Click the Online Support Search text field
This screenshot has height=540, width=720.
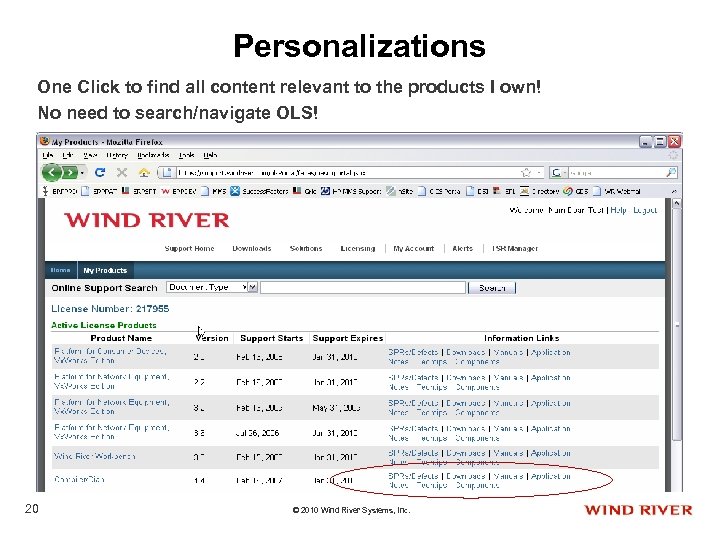tap(363, 287)
